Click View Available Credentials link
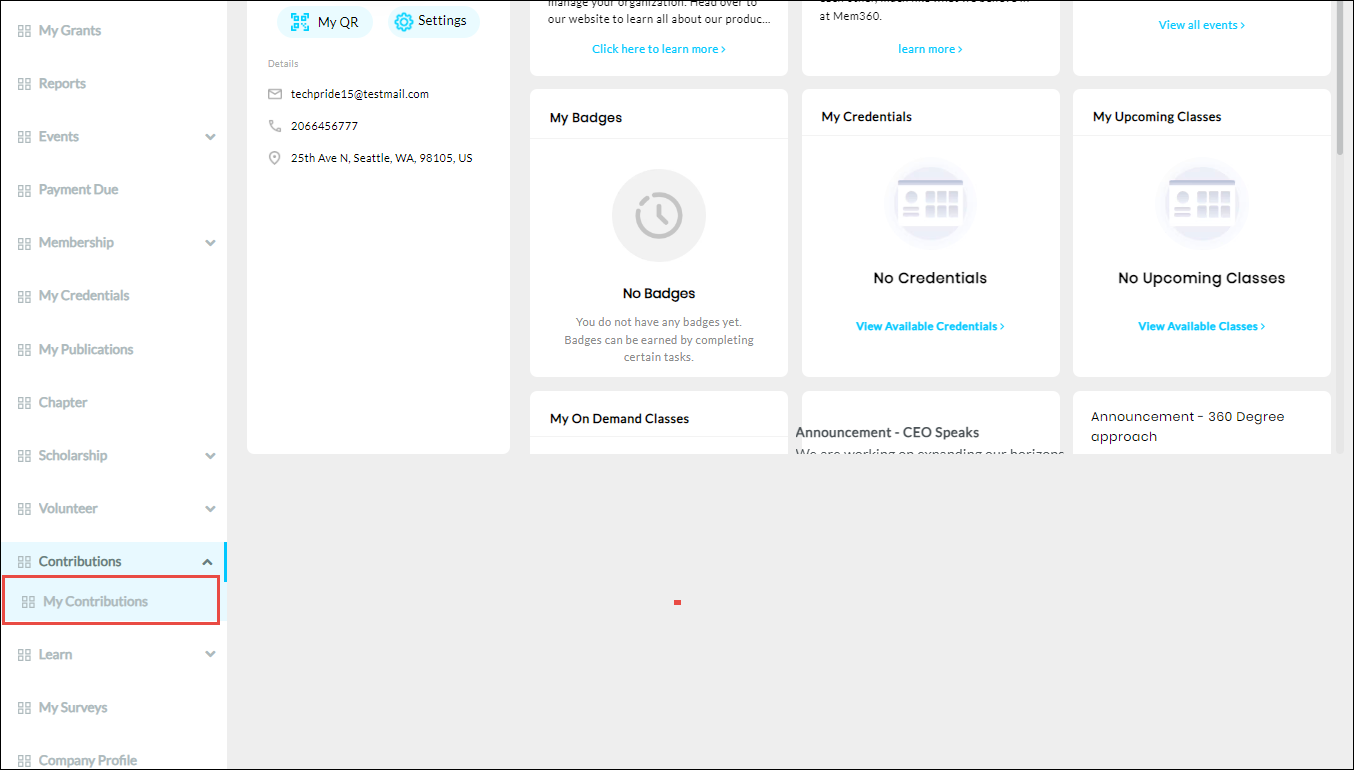This screenshot has height=770, width=1354. click(x=930, y=326)
